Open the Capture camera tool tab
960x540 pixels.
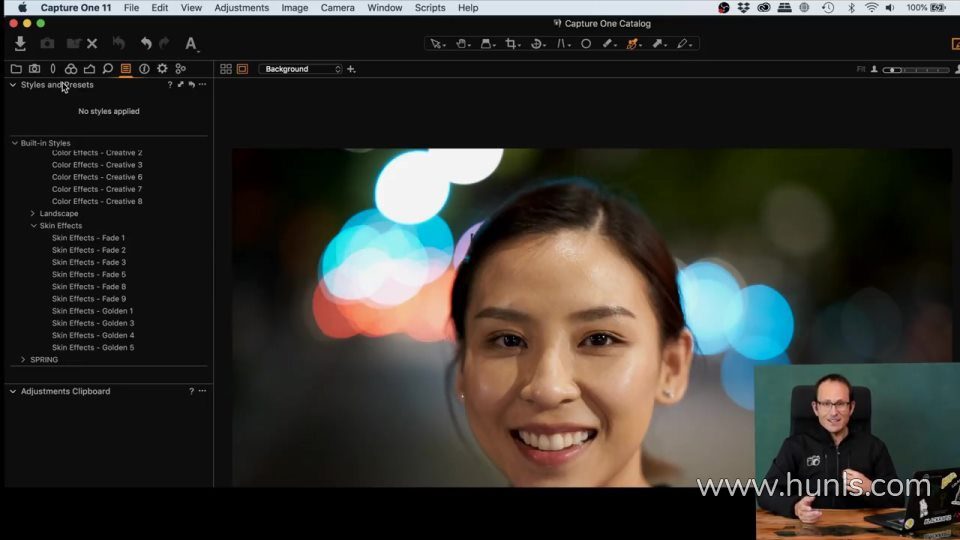coord(34,69)
